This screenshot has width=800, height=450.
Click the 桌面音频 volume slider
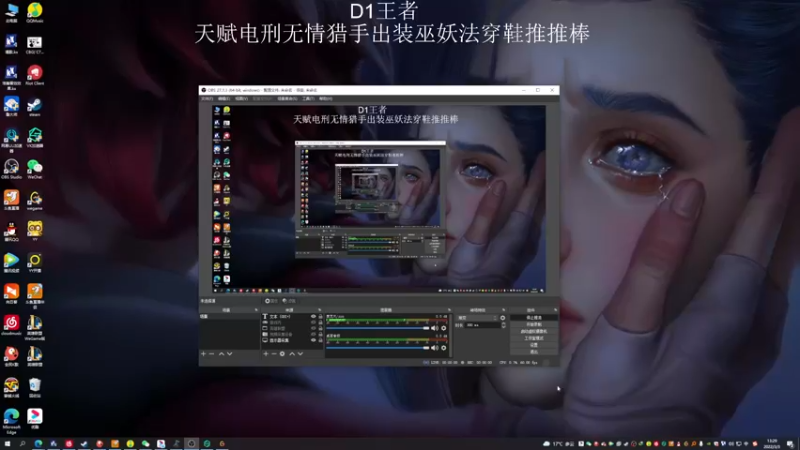tap(378, 348)
